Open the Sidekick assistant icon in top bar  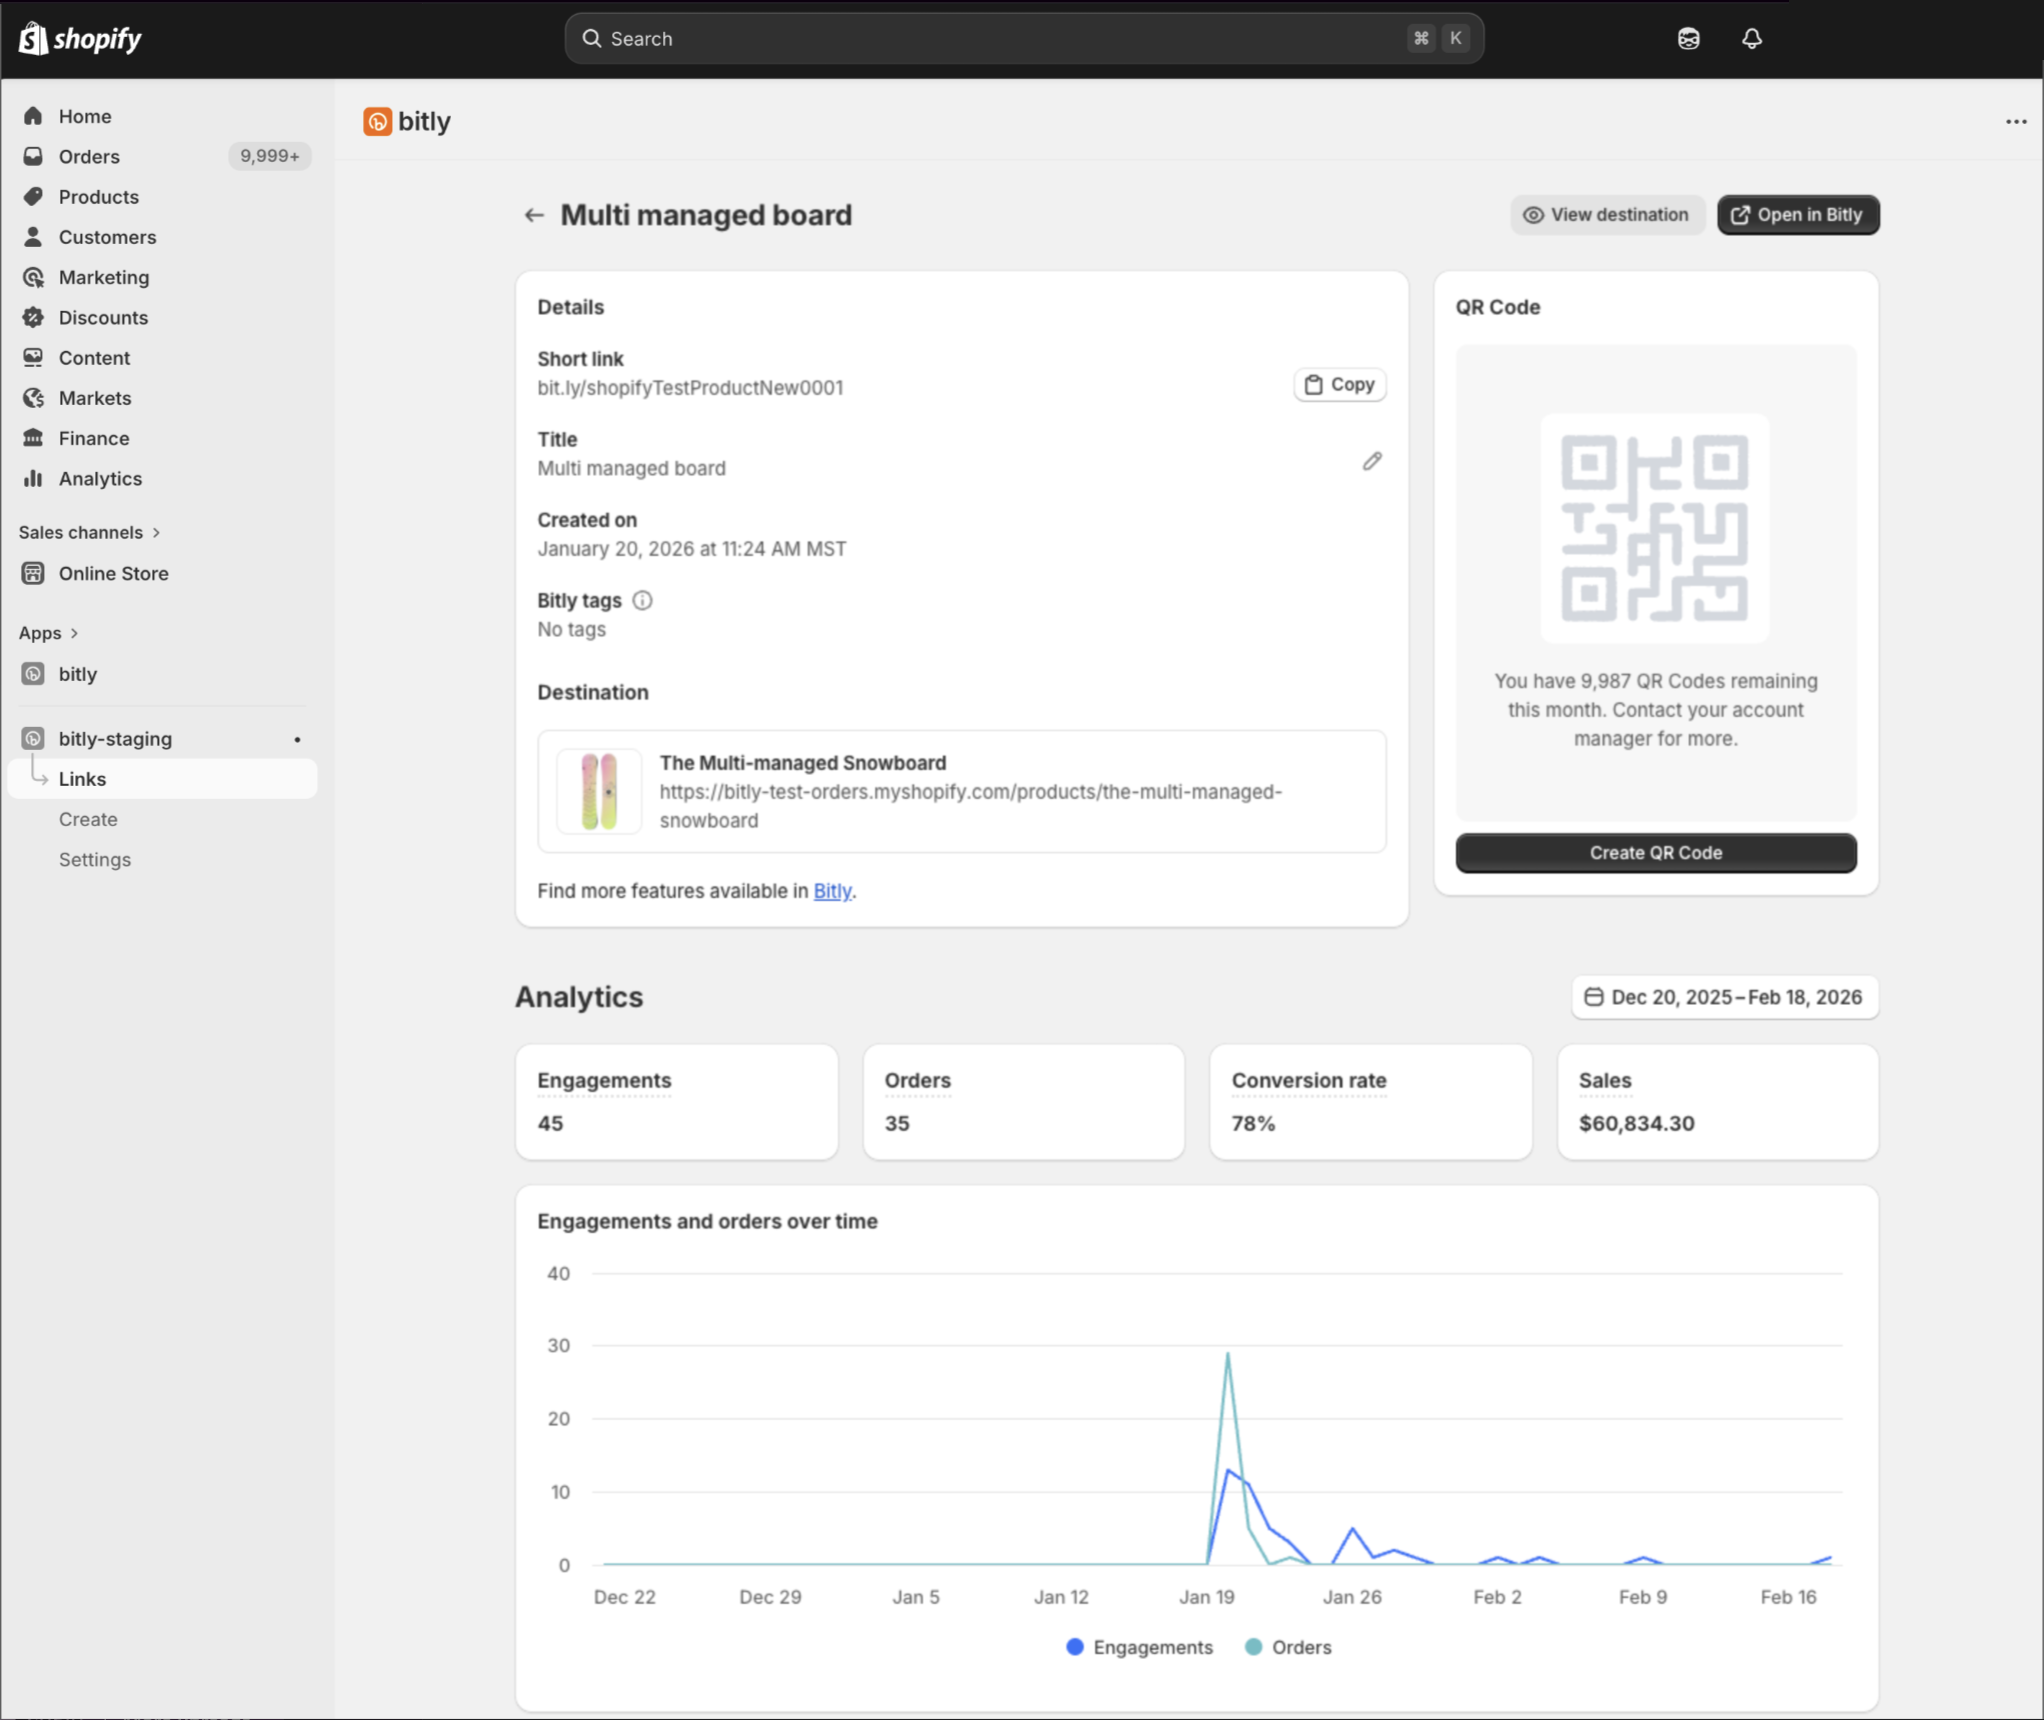[x=1688, y=38]
